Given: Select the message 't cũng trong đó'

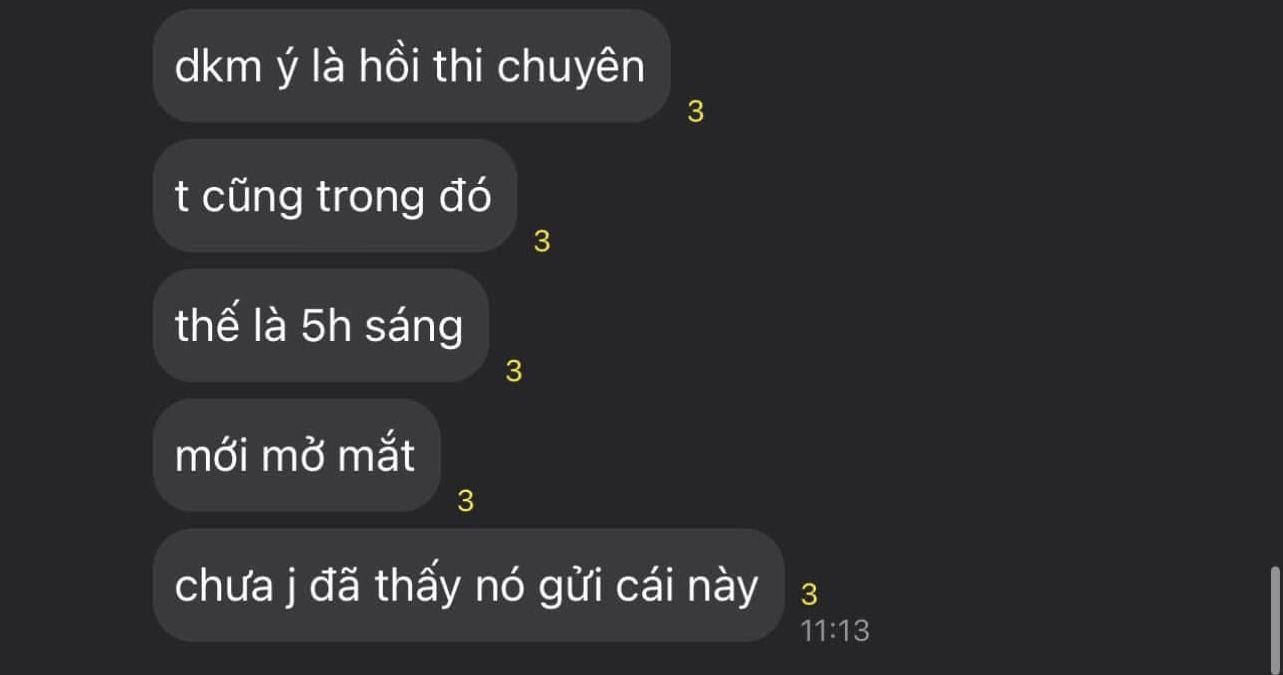Looking at the screenshot, I should tap(334, 196).
